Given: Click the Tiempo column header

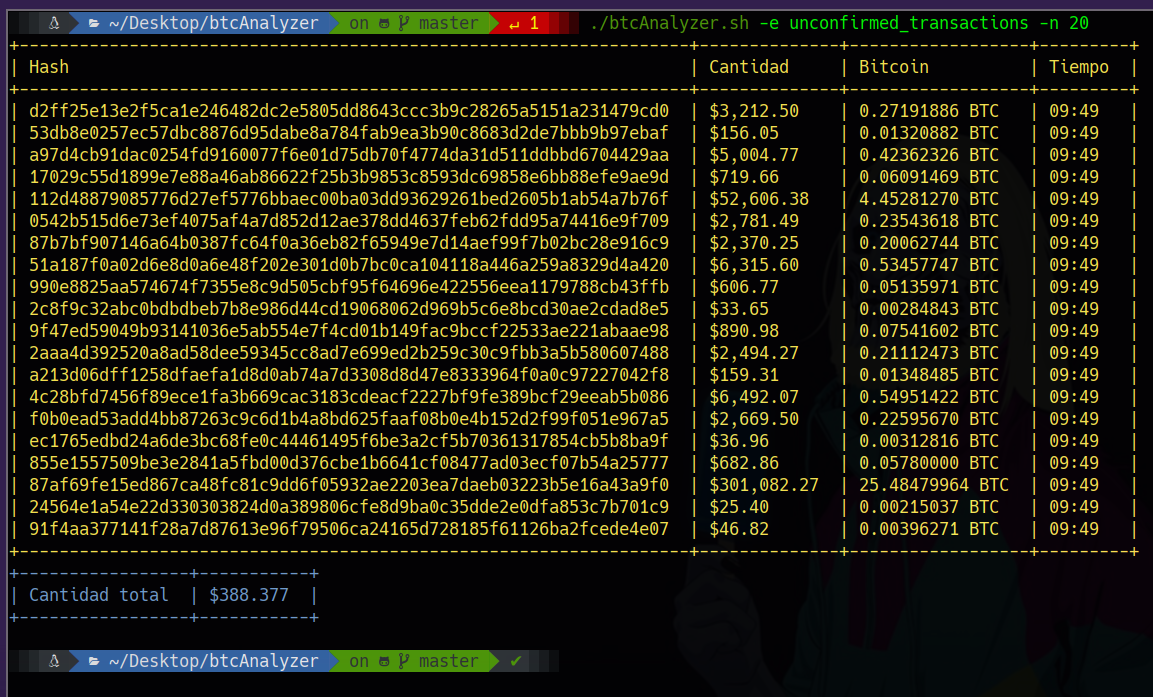Looking at the screenshot, I should [1079, 67].
